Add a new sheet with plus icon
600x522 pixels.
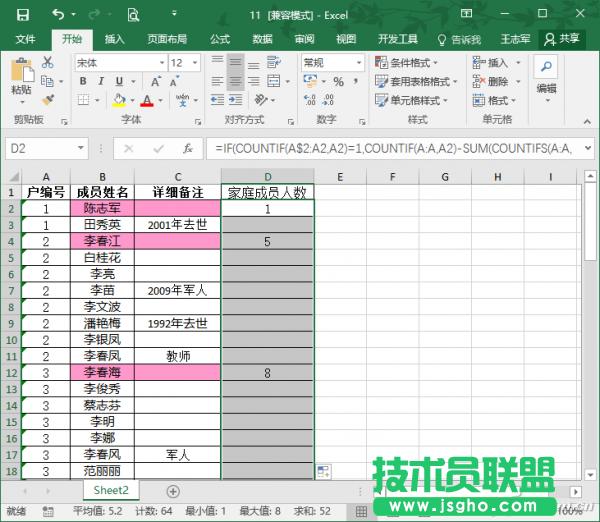pos(173,491)
